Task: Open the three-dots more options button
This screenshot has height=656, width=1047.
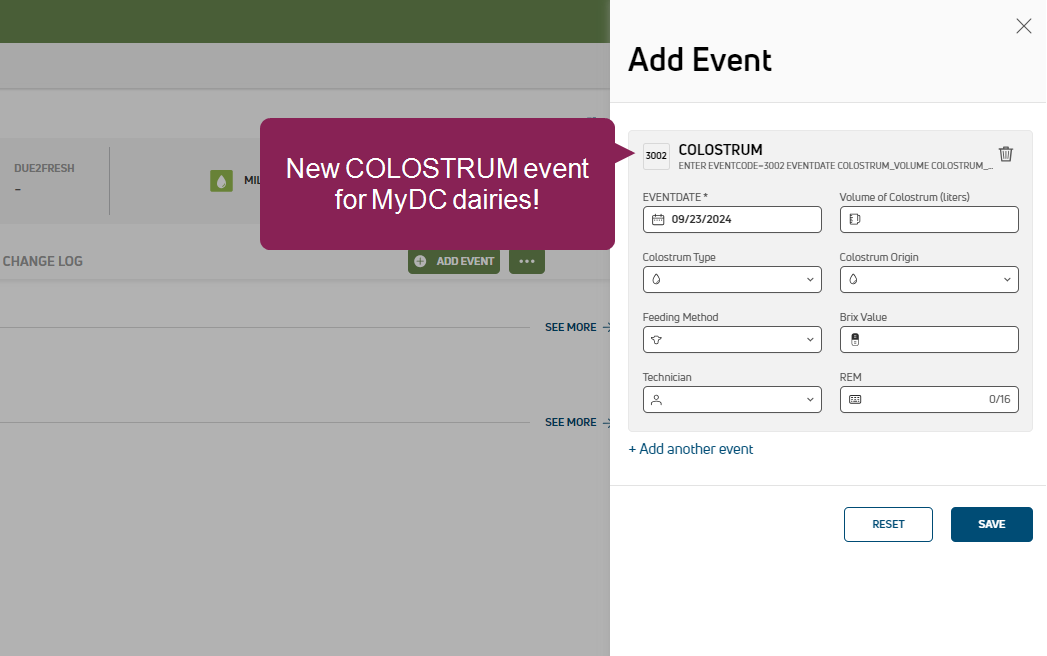Action: pos(527,261)
